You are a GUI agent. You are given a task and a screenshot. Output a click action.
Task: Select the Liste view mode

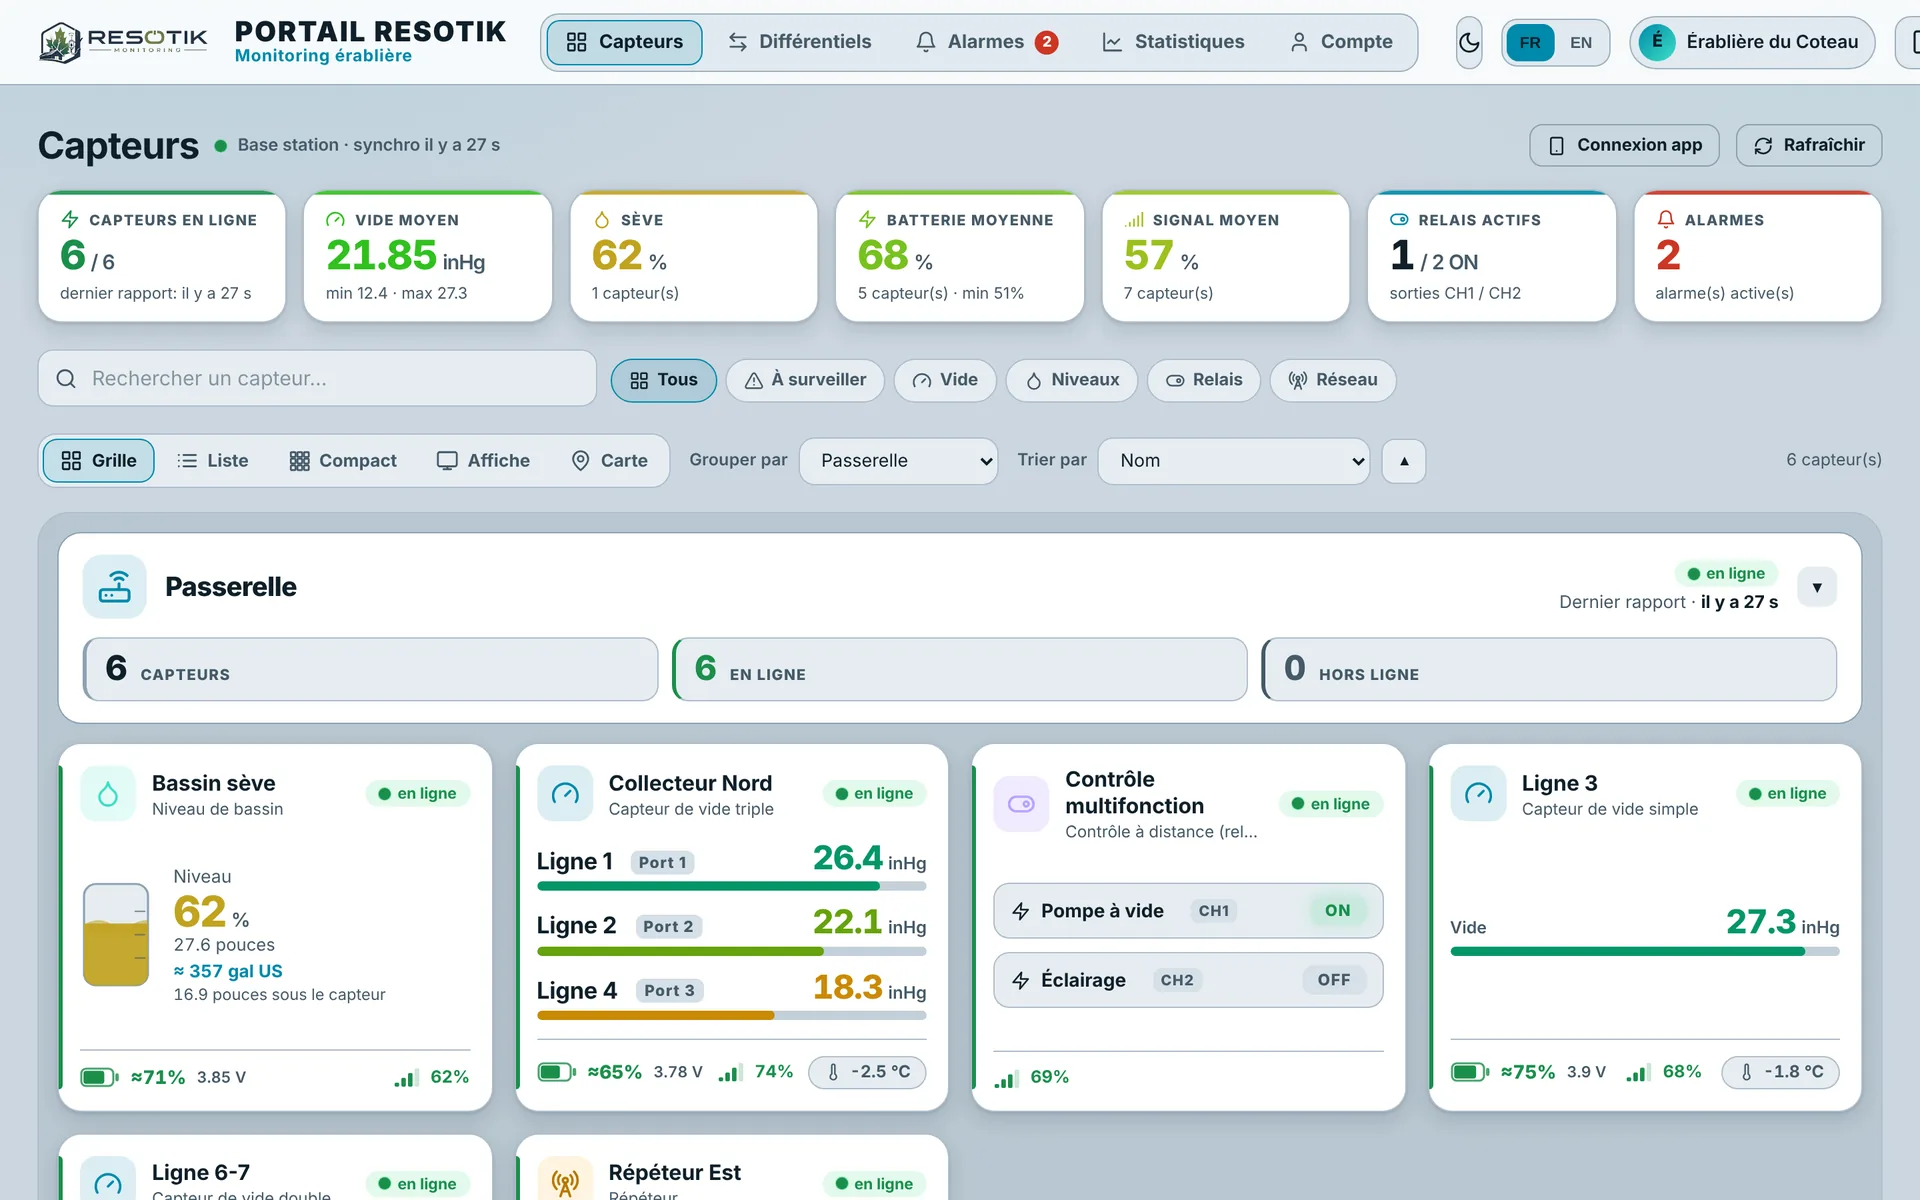[212, 461]
